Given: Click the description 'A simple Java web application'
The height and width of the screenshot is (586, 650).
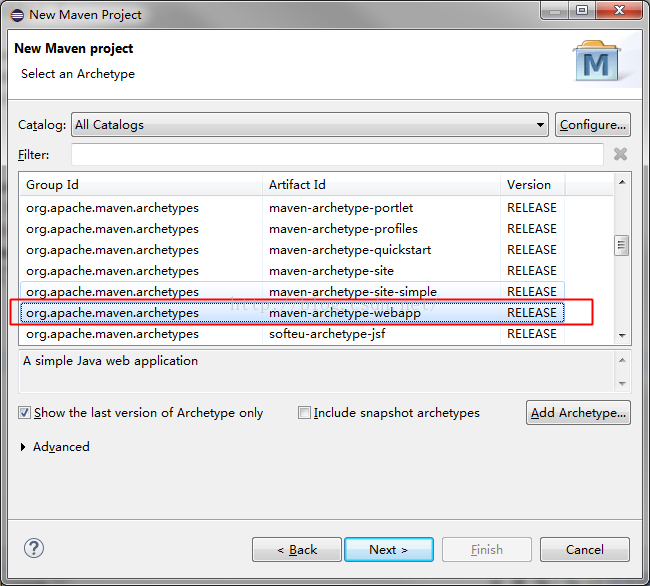Looking at the screenshot, I should point(110,361).
